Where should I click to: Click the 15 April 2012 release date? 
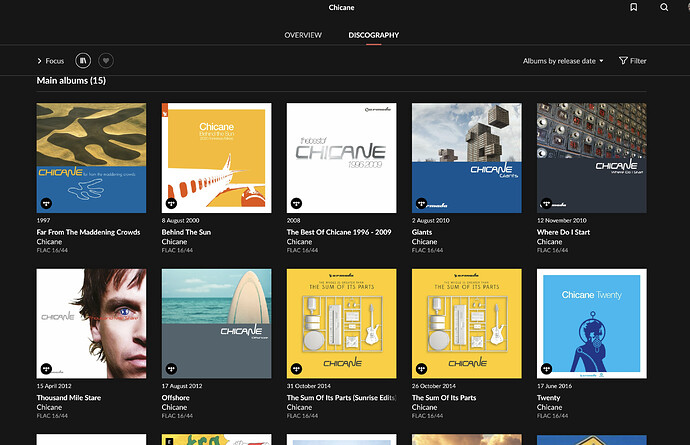[54, 386]
